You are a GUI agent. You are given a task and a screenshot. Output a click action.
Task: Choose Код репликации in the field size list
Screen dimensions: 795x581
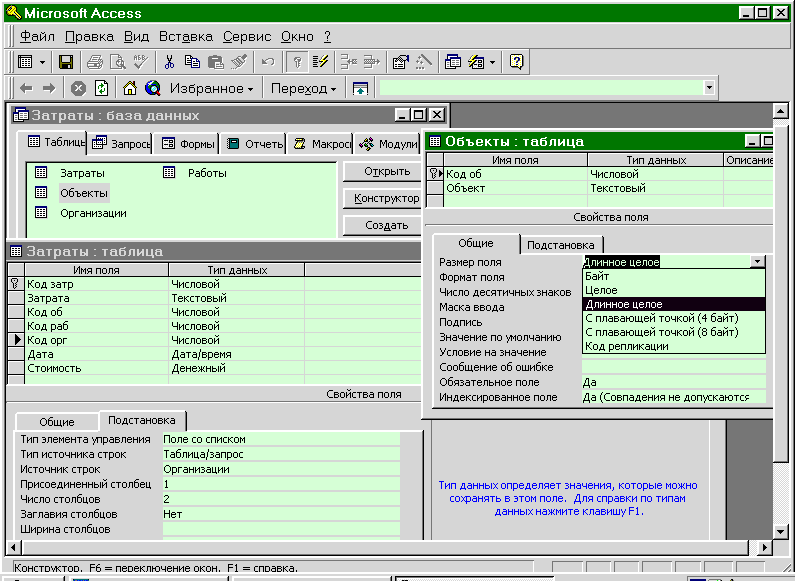coord(674,346)
